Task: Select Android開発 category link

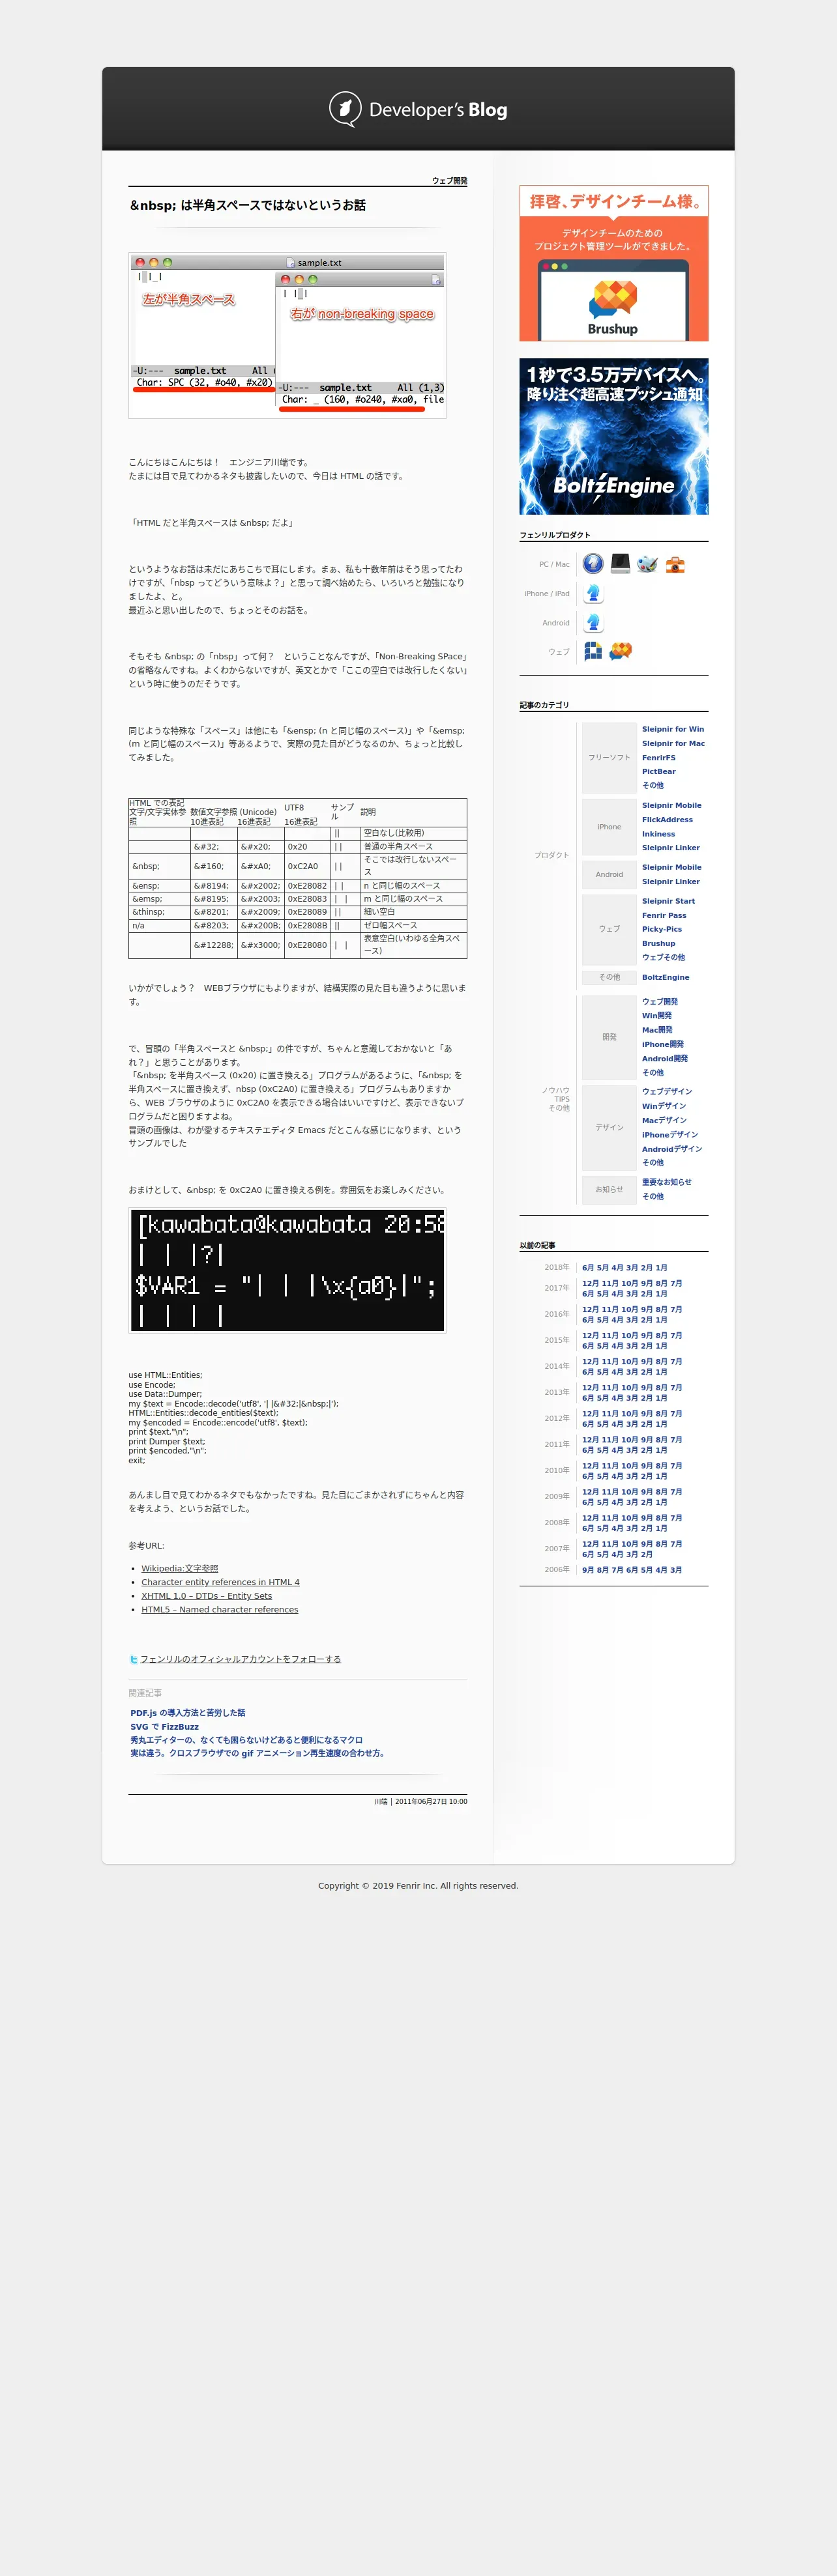Action: [664, 1058]
